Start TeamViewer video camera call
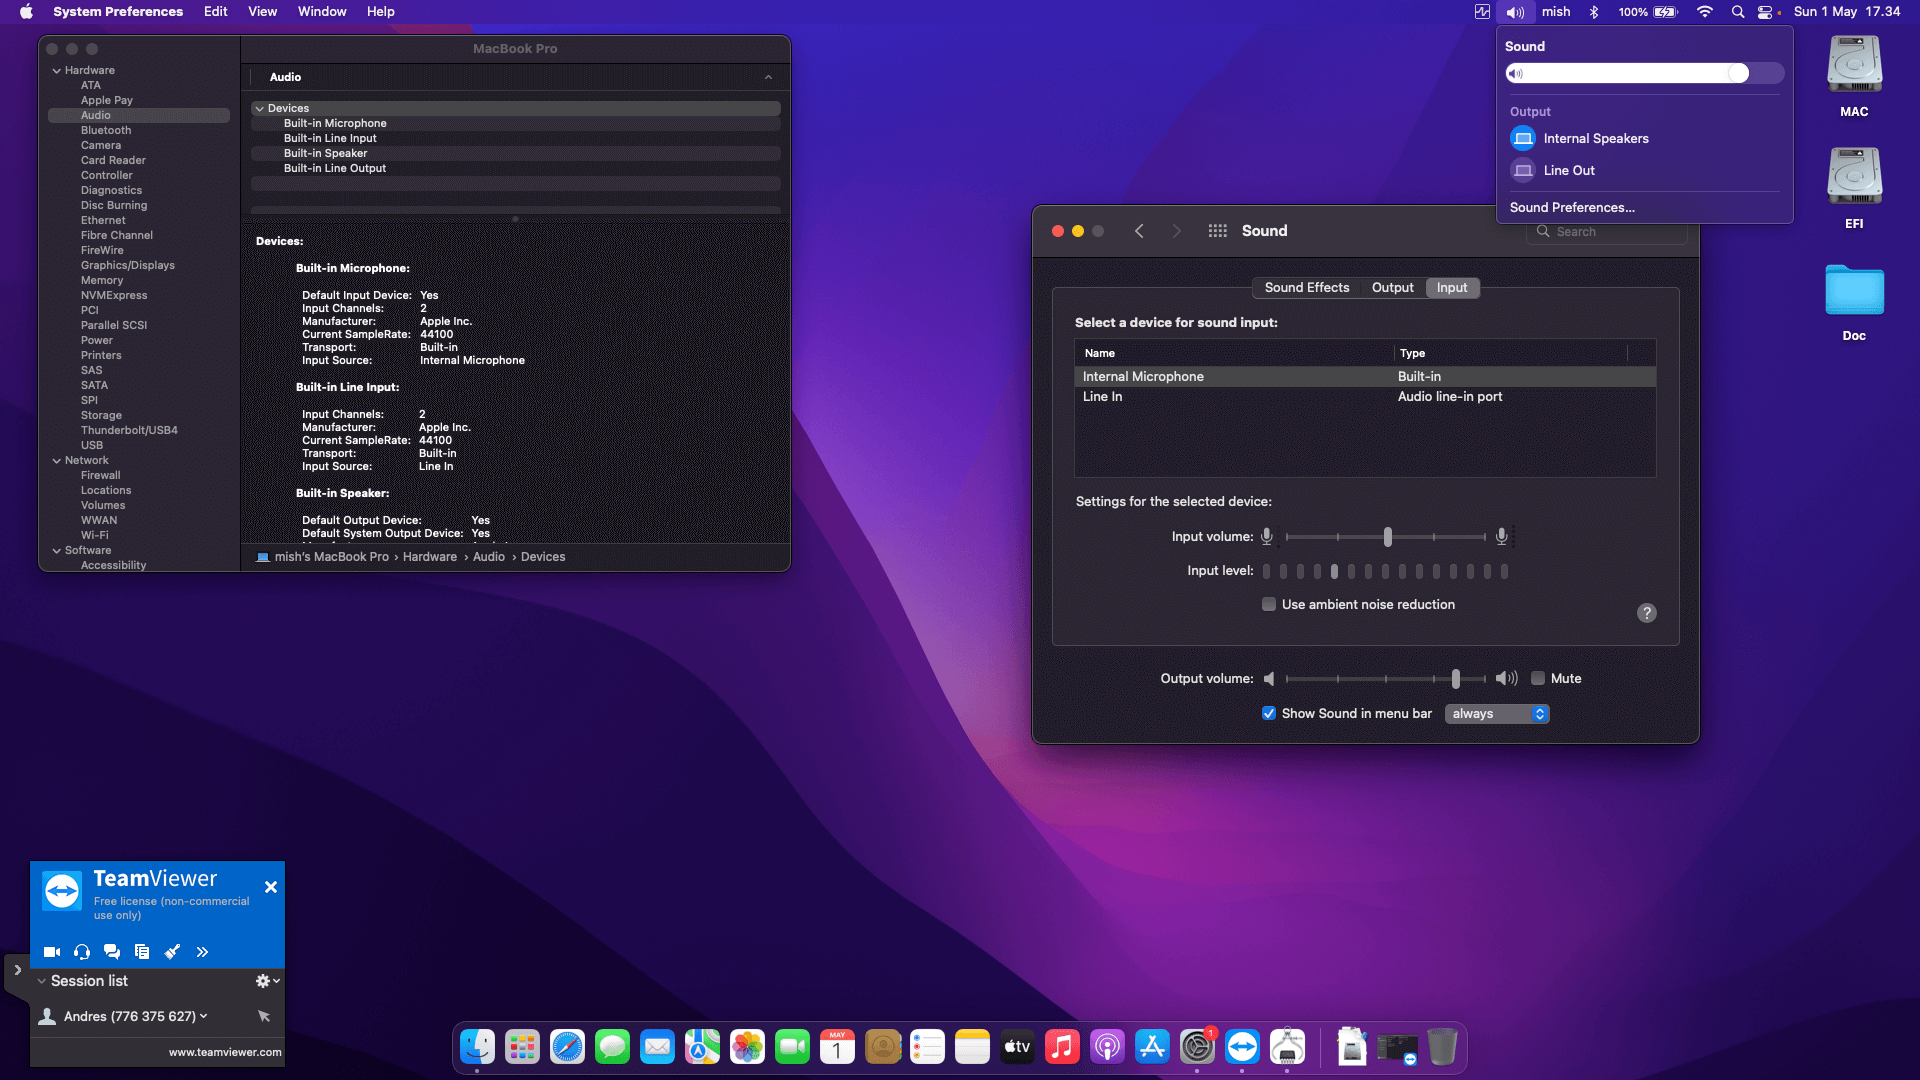 pos(52,952)
